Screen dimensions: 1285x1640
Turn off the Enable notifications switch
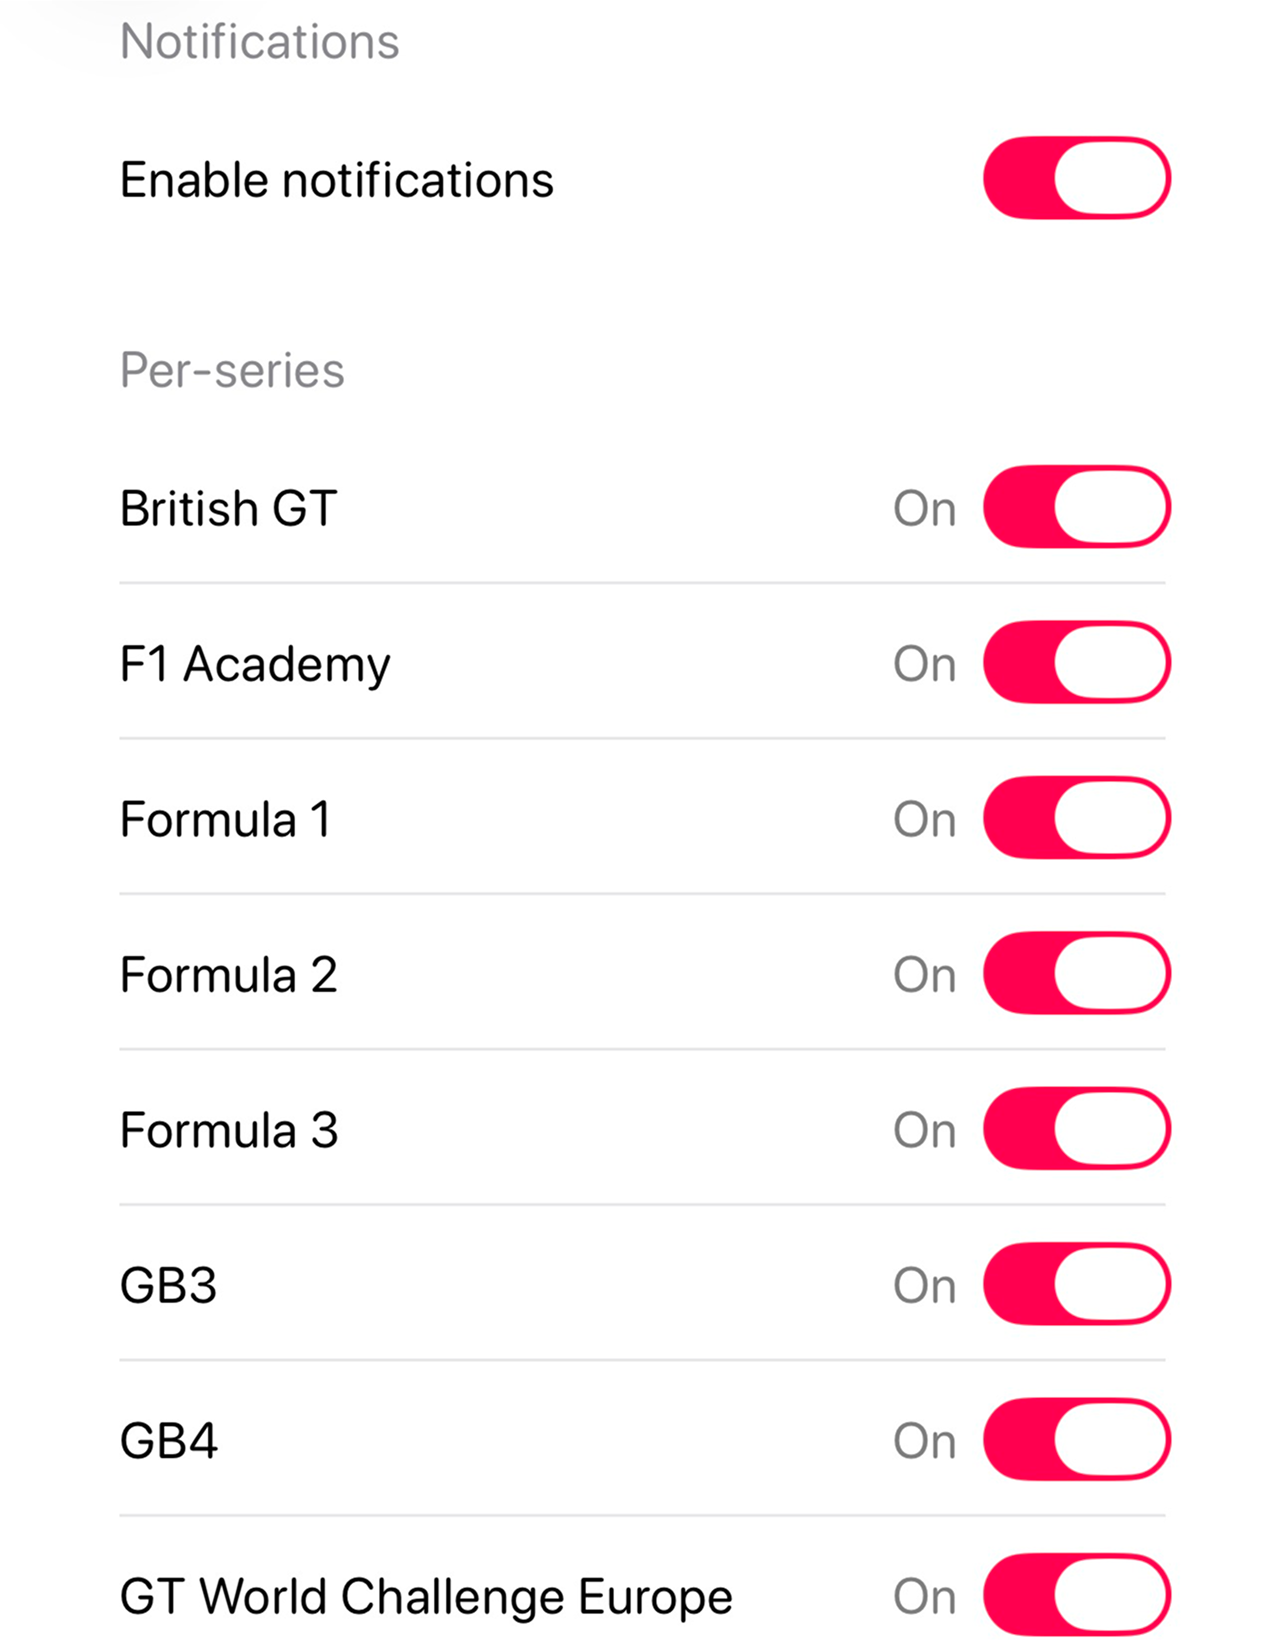point(1076,179)
